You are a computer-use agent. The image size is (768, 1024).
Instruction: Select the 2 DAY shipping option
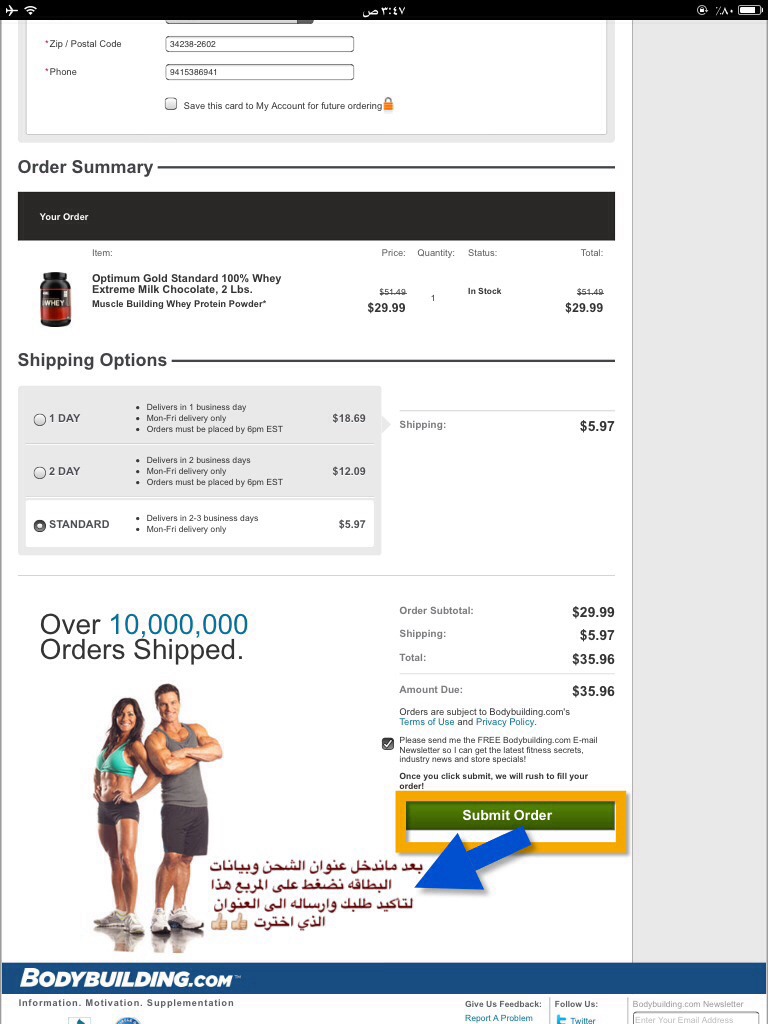pos(40,472)
